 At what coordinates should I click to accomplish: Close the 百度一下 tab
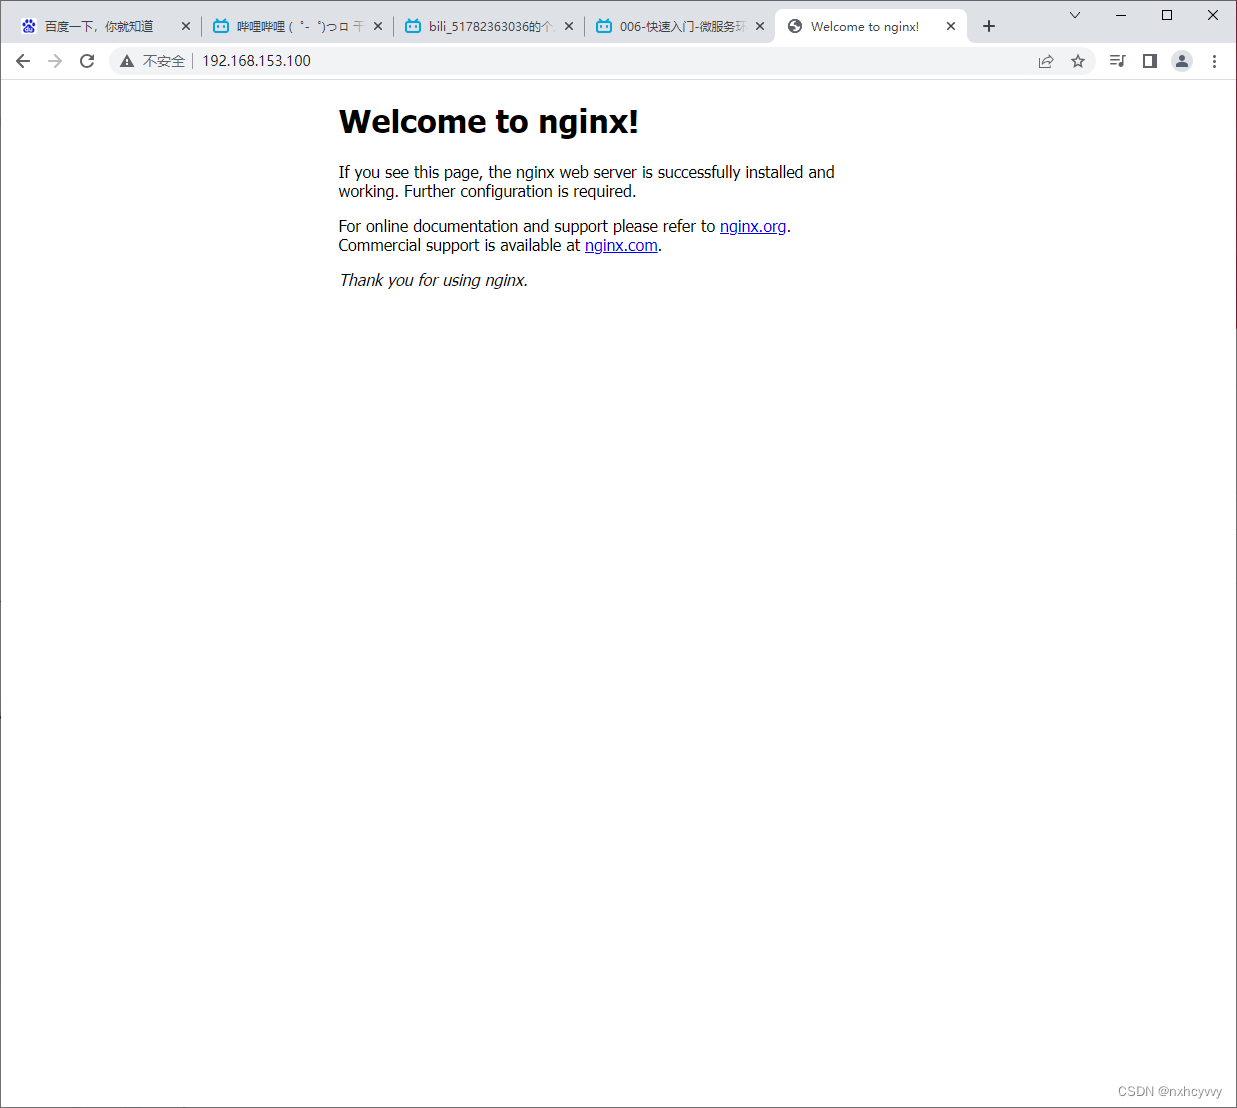[x=186, y=26]
